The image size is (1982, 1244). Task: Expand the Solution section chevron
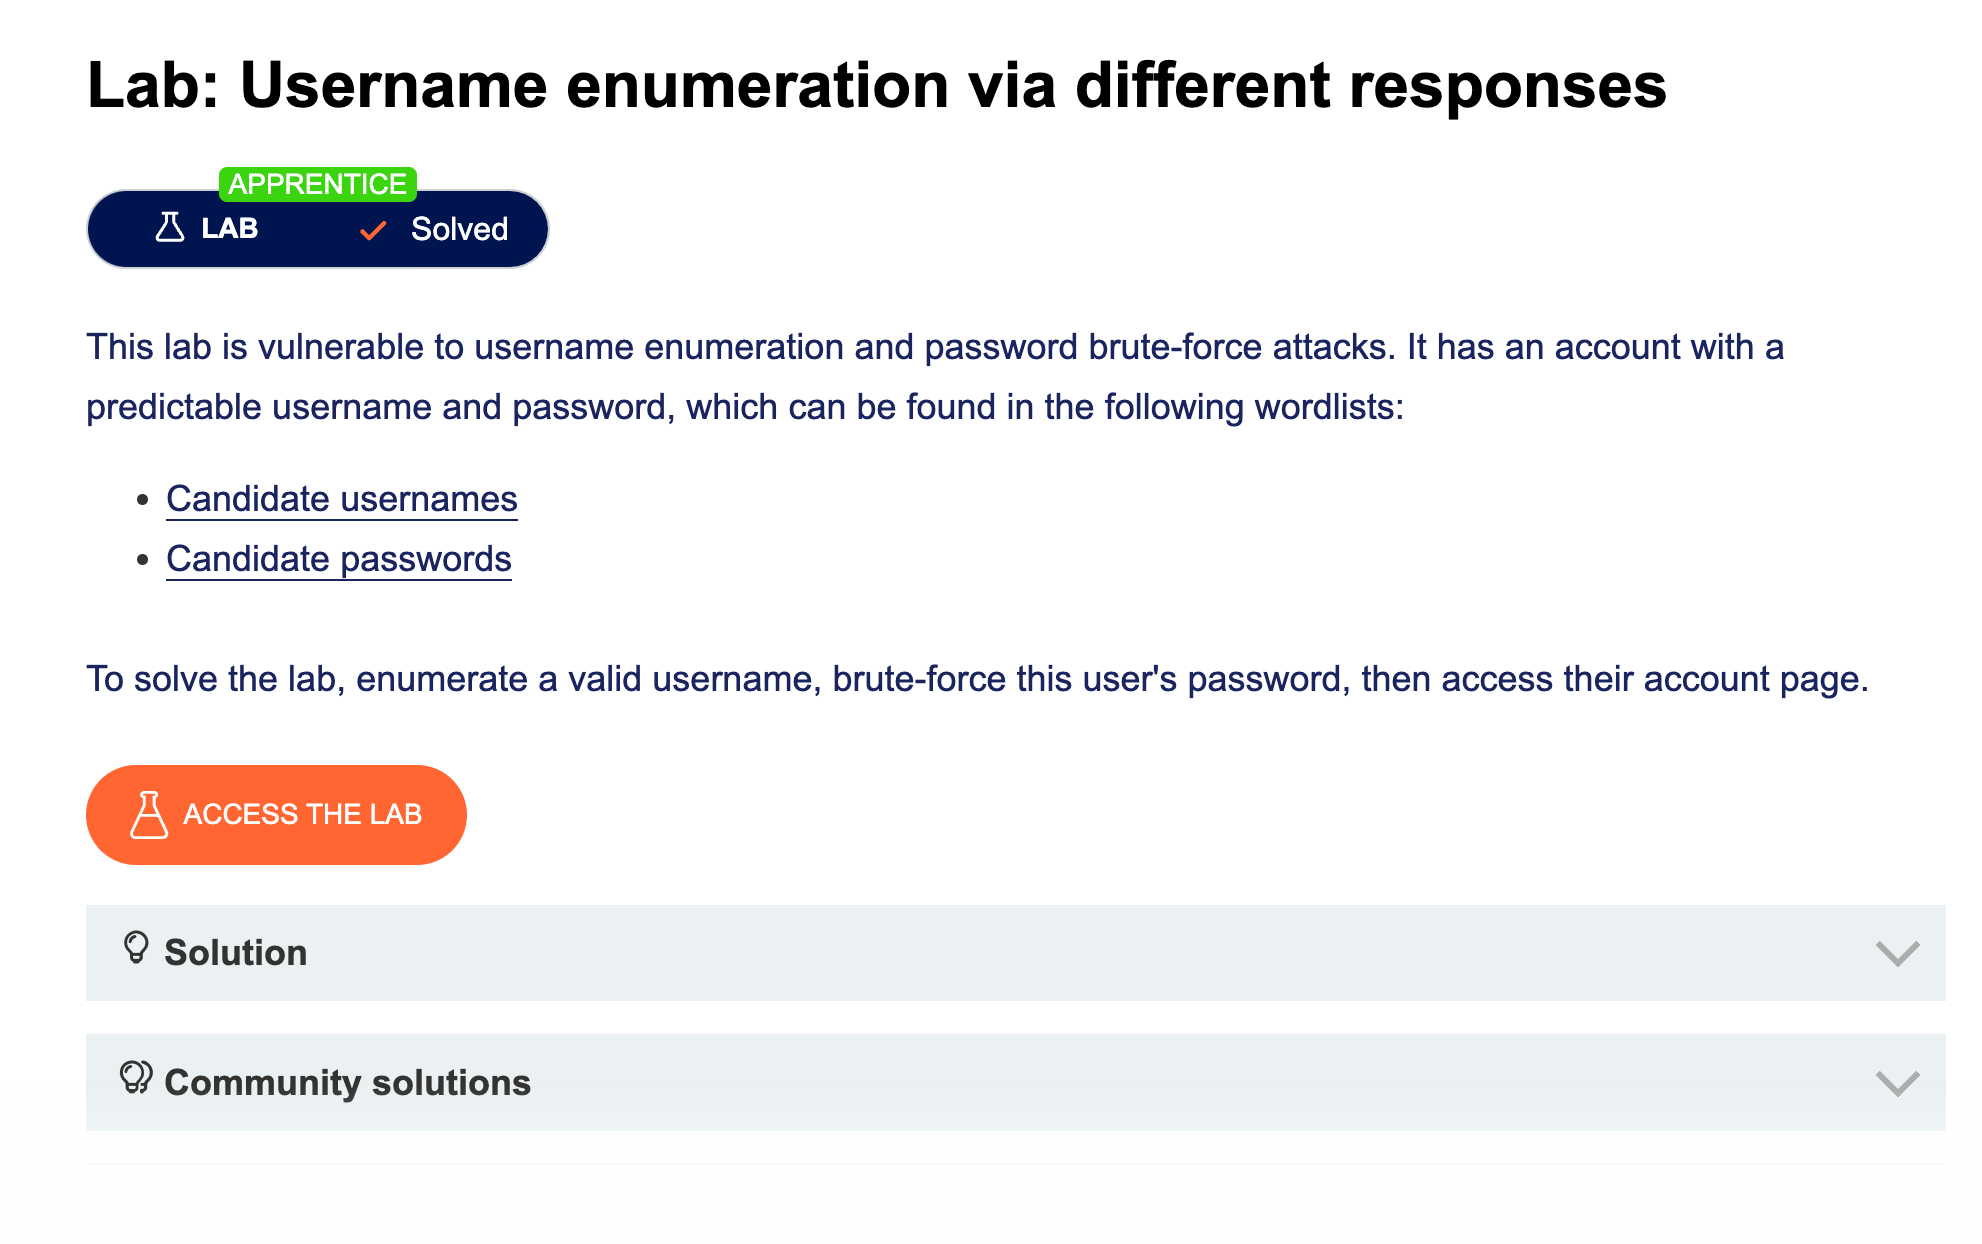click(x=1897, y=953)
